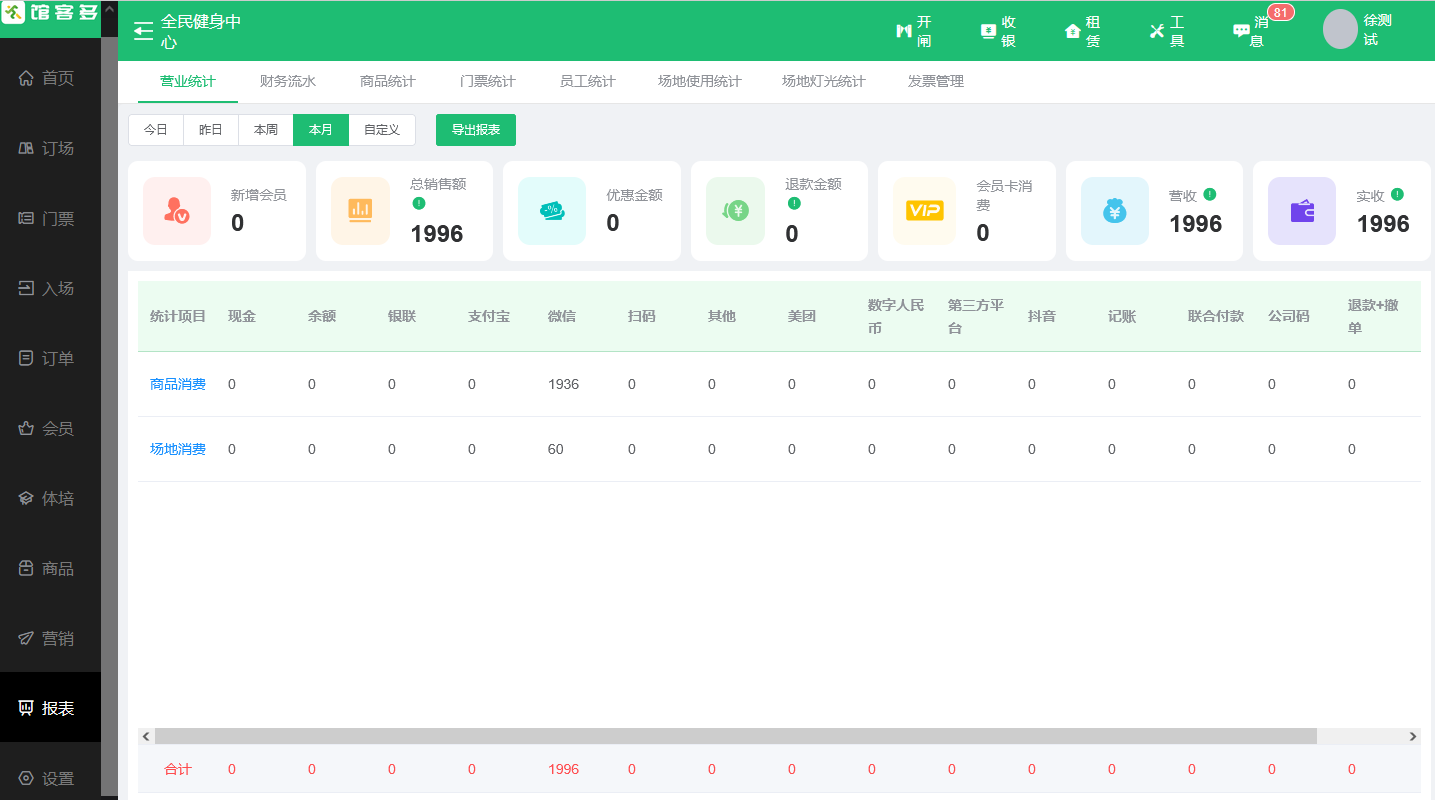Click the 营销 marketing icon in sidebar
The image size is (1435, 800).
pyautogui.click(x=26, y=638)
